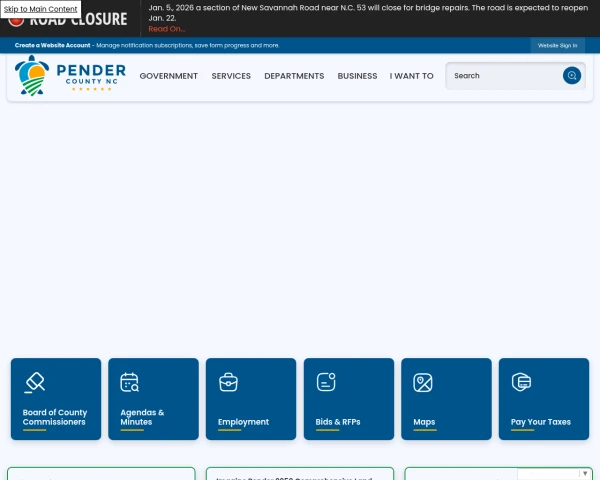The width and height of the screenshot is (600, 480).
Task: Select the Employment briefcase icon
Action: click(x=228, y=382)
